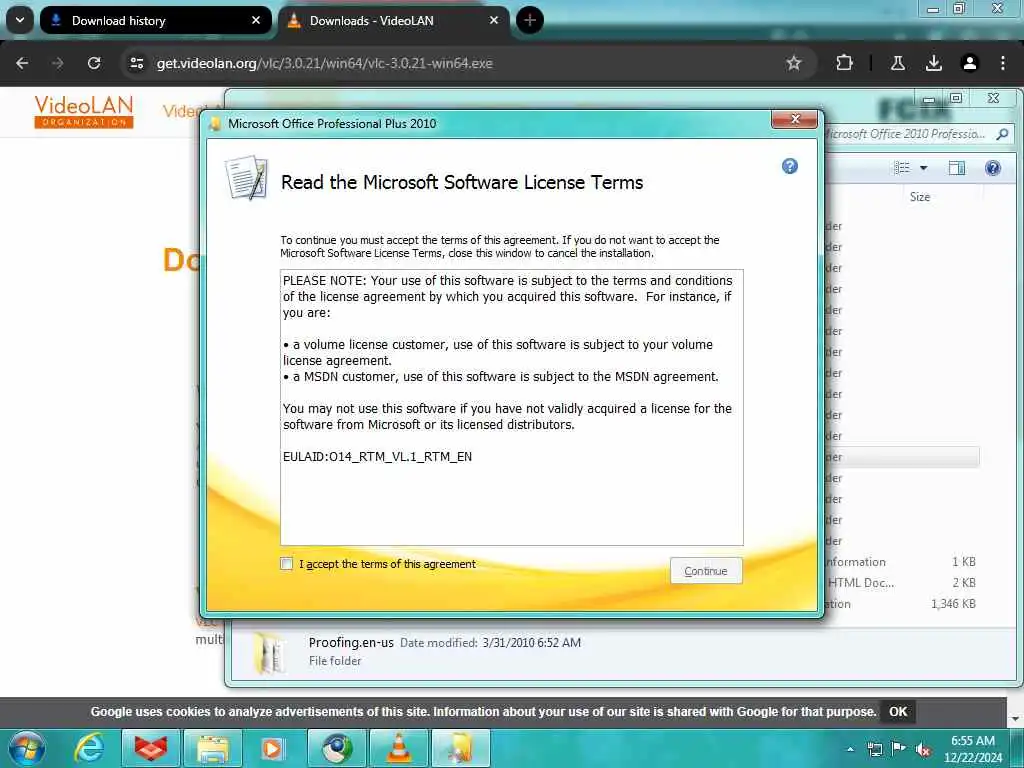Select the Proofing.en-us folder icon in details pane
Viewport: 1024px width, 768px height.
point(268,654)
